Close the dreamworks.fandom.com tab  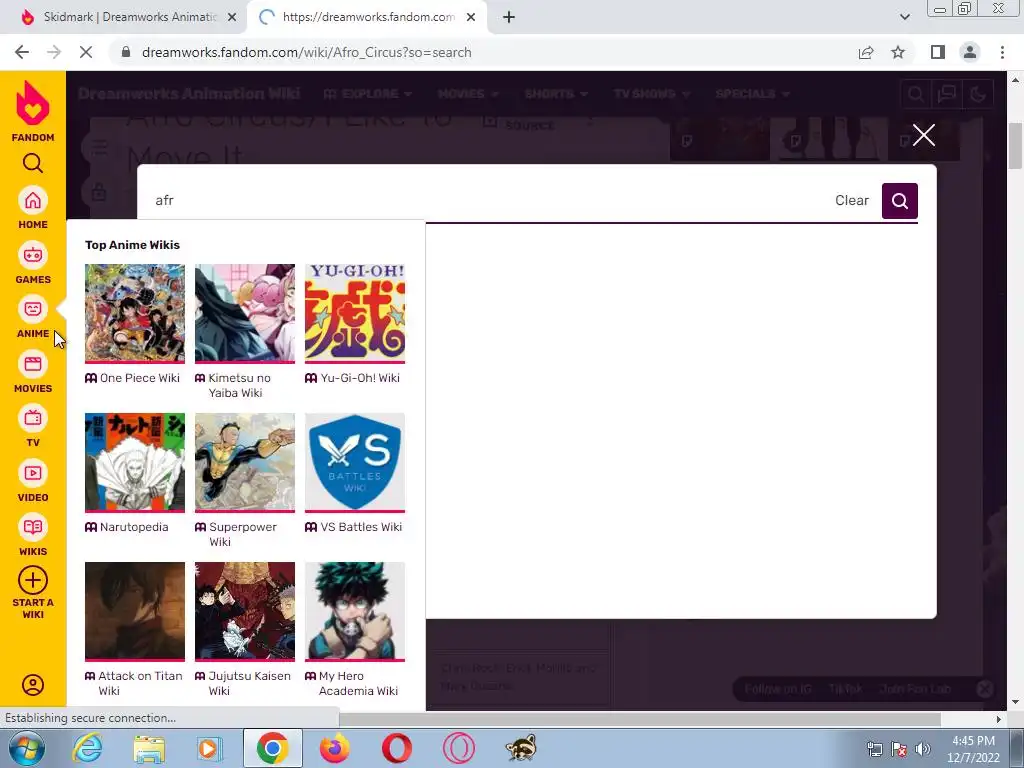471,17
